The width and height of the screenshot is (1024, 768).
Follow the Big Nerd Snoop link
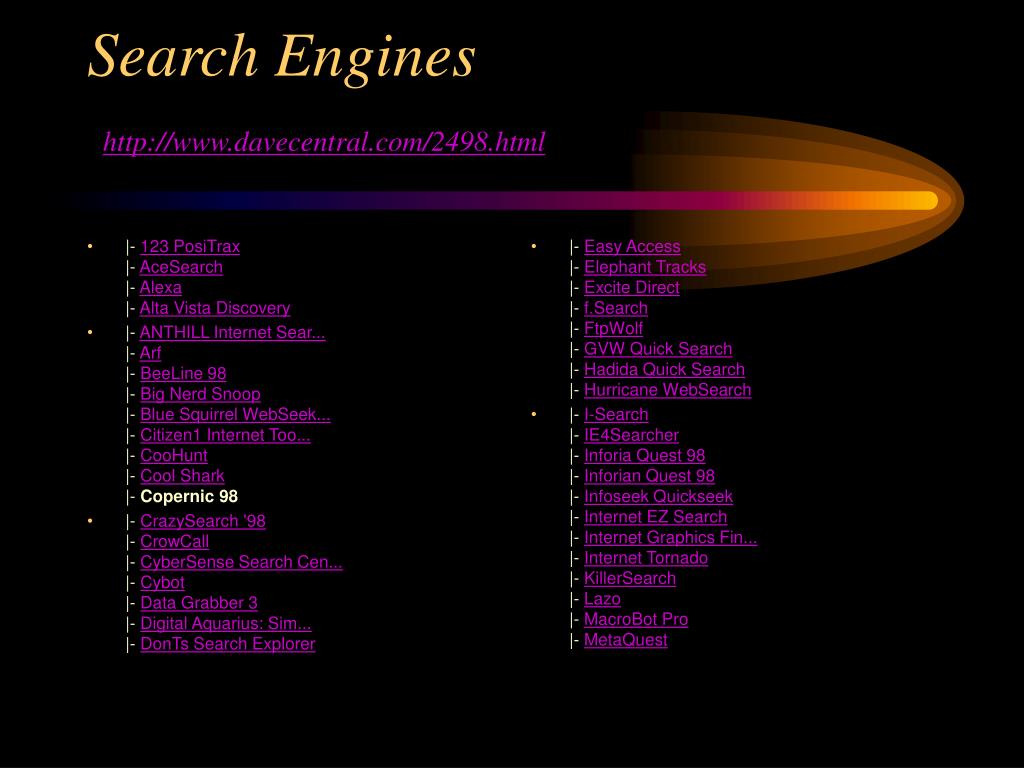(200, 394)
